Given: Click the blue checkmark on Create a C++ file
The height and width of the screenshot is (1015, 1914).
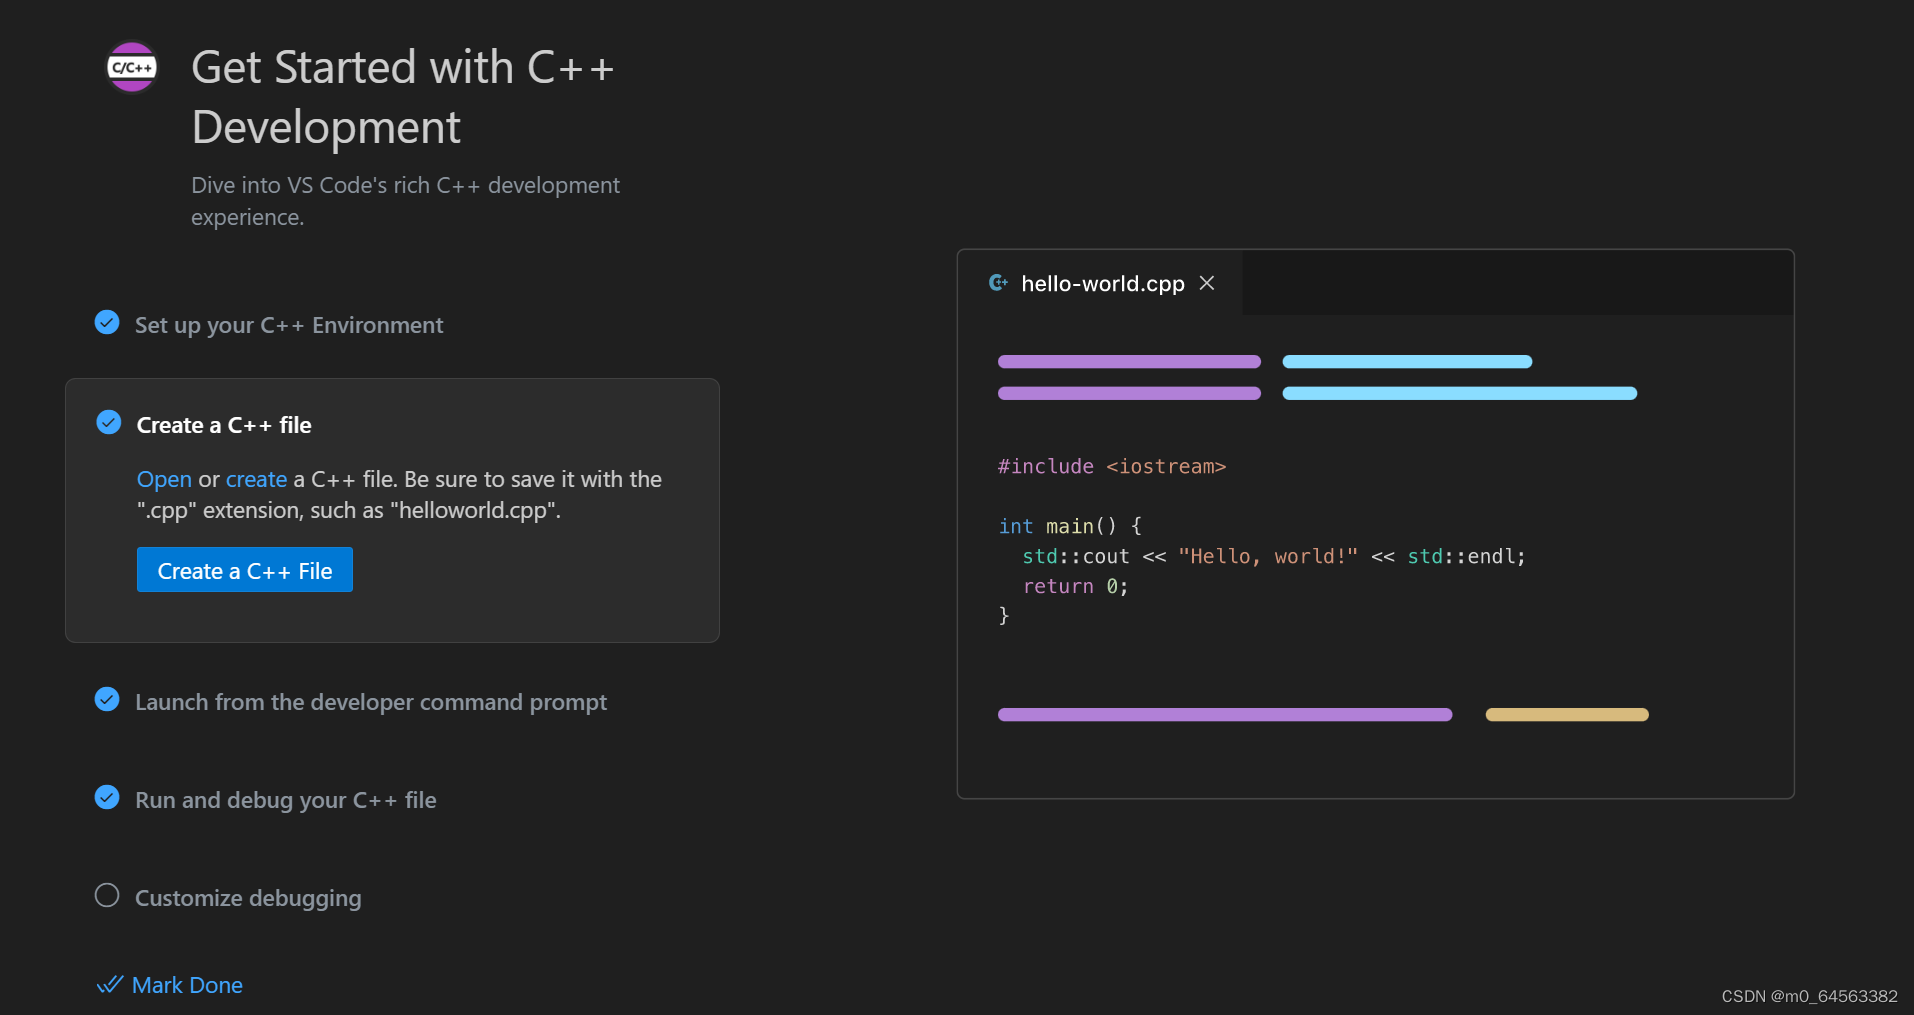Looking at the screenshot, I should 108,422.
